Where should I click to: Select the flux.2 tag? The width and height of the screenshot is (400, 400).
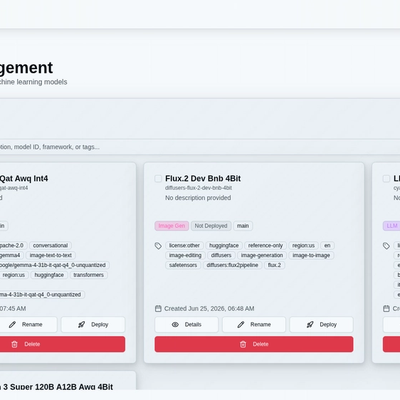pyautogui.click(x=274, y=265)
